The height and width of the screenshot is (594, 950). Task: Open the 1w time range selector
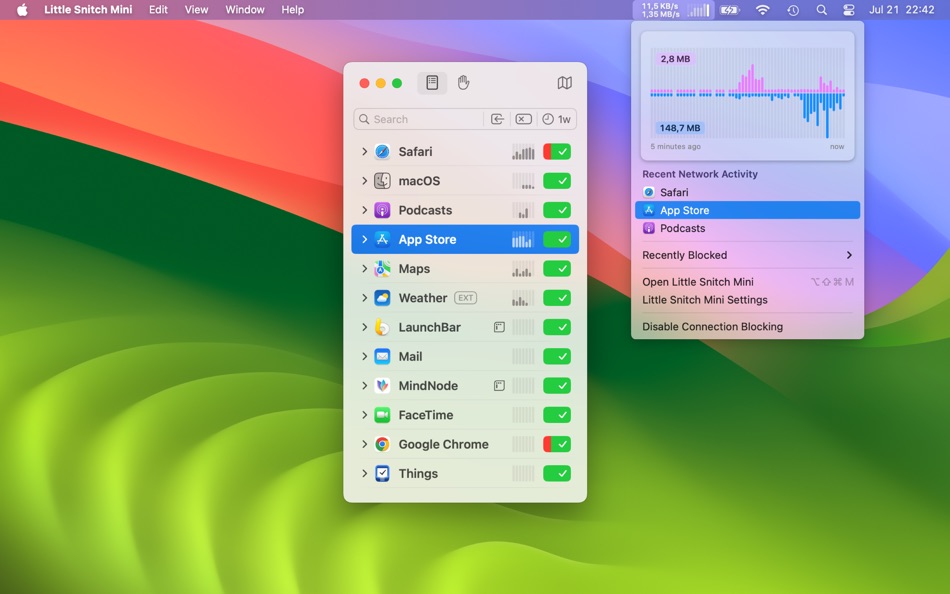(557, 119)
